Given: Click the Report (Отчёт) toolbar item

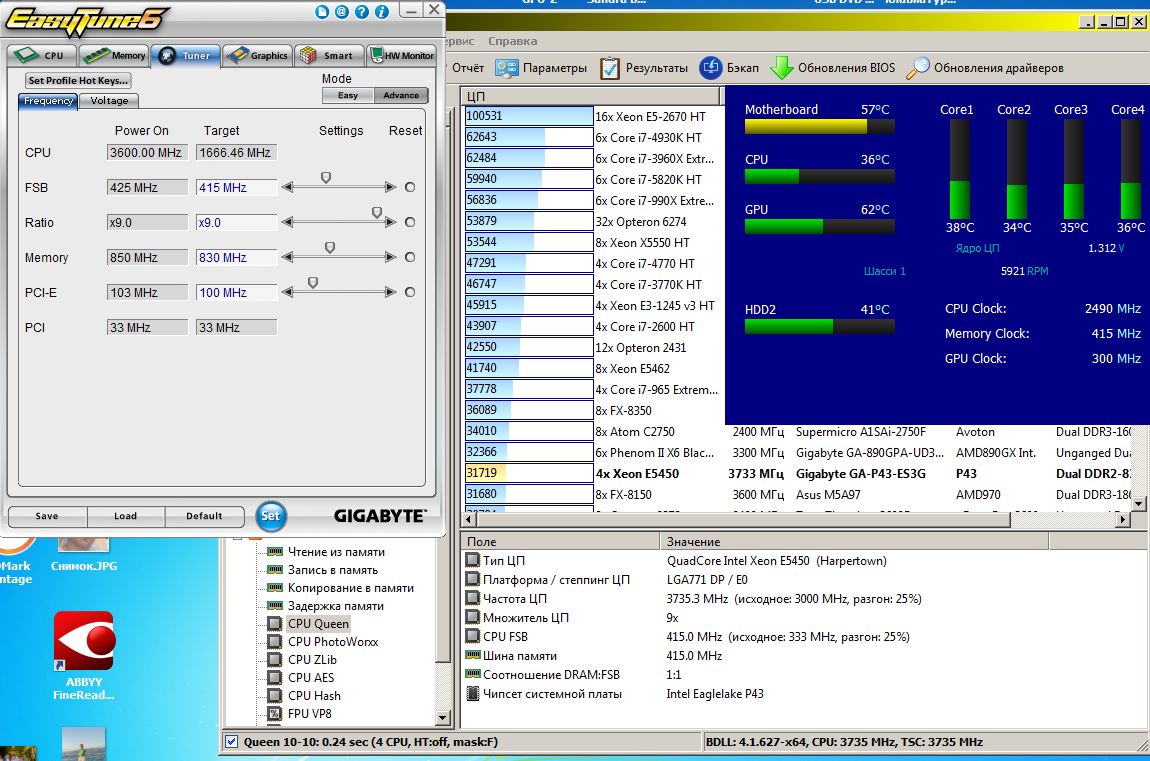Looking at the screenshot, I should pos(468,68).
